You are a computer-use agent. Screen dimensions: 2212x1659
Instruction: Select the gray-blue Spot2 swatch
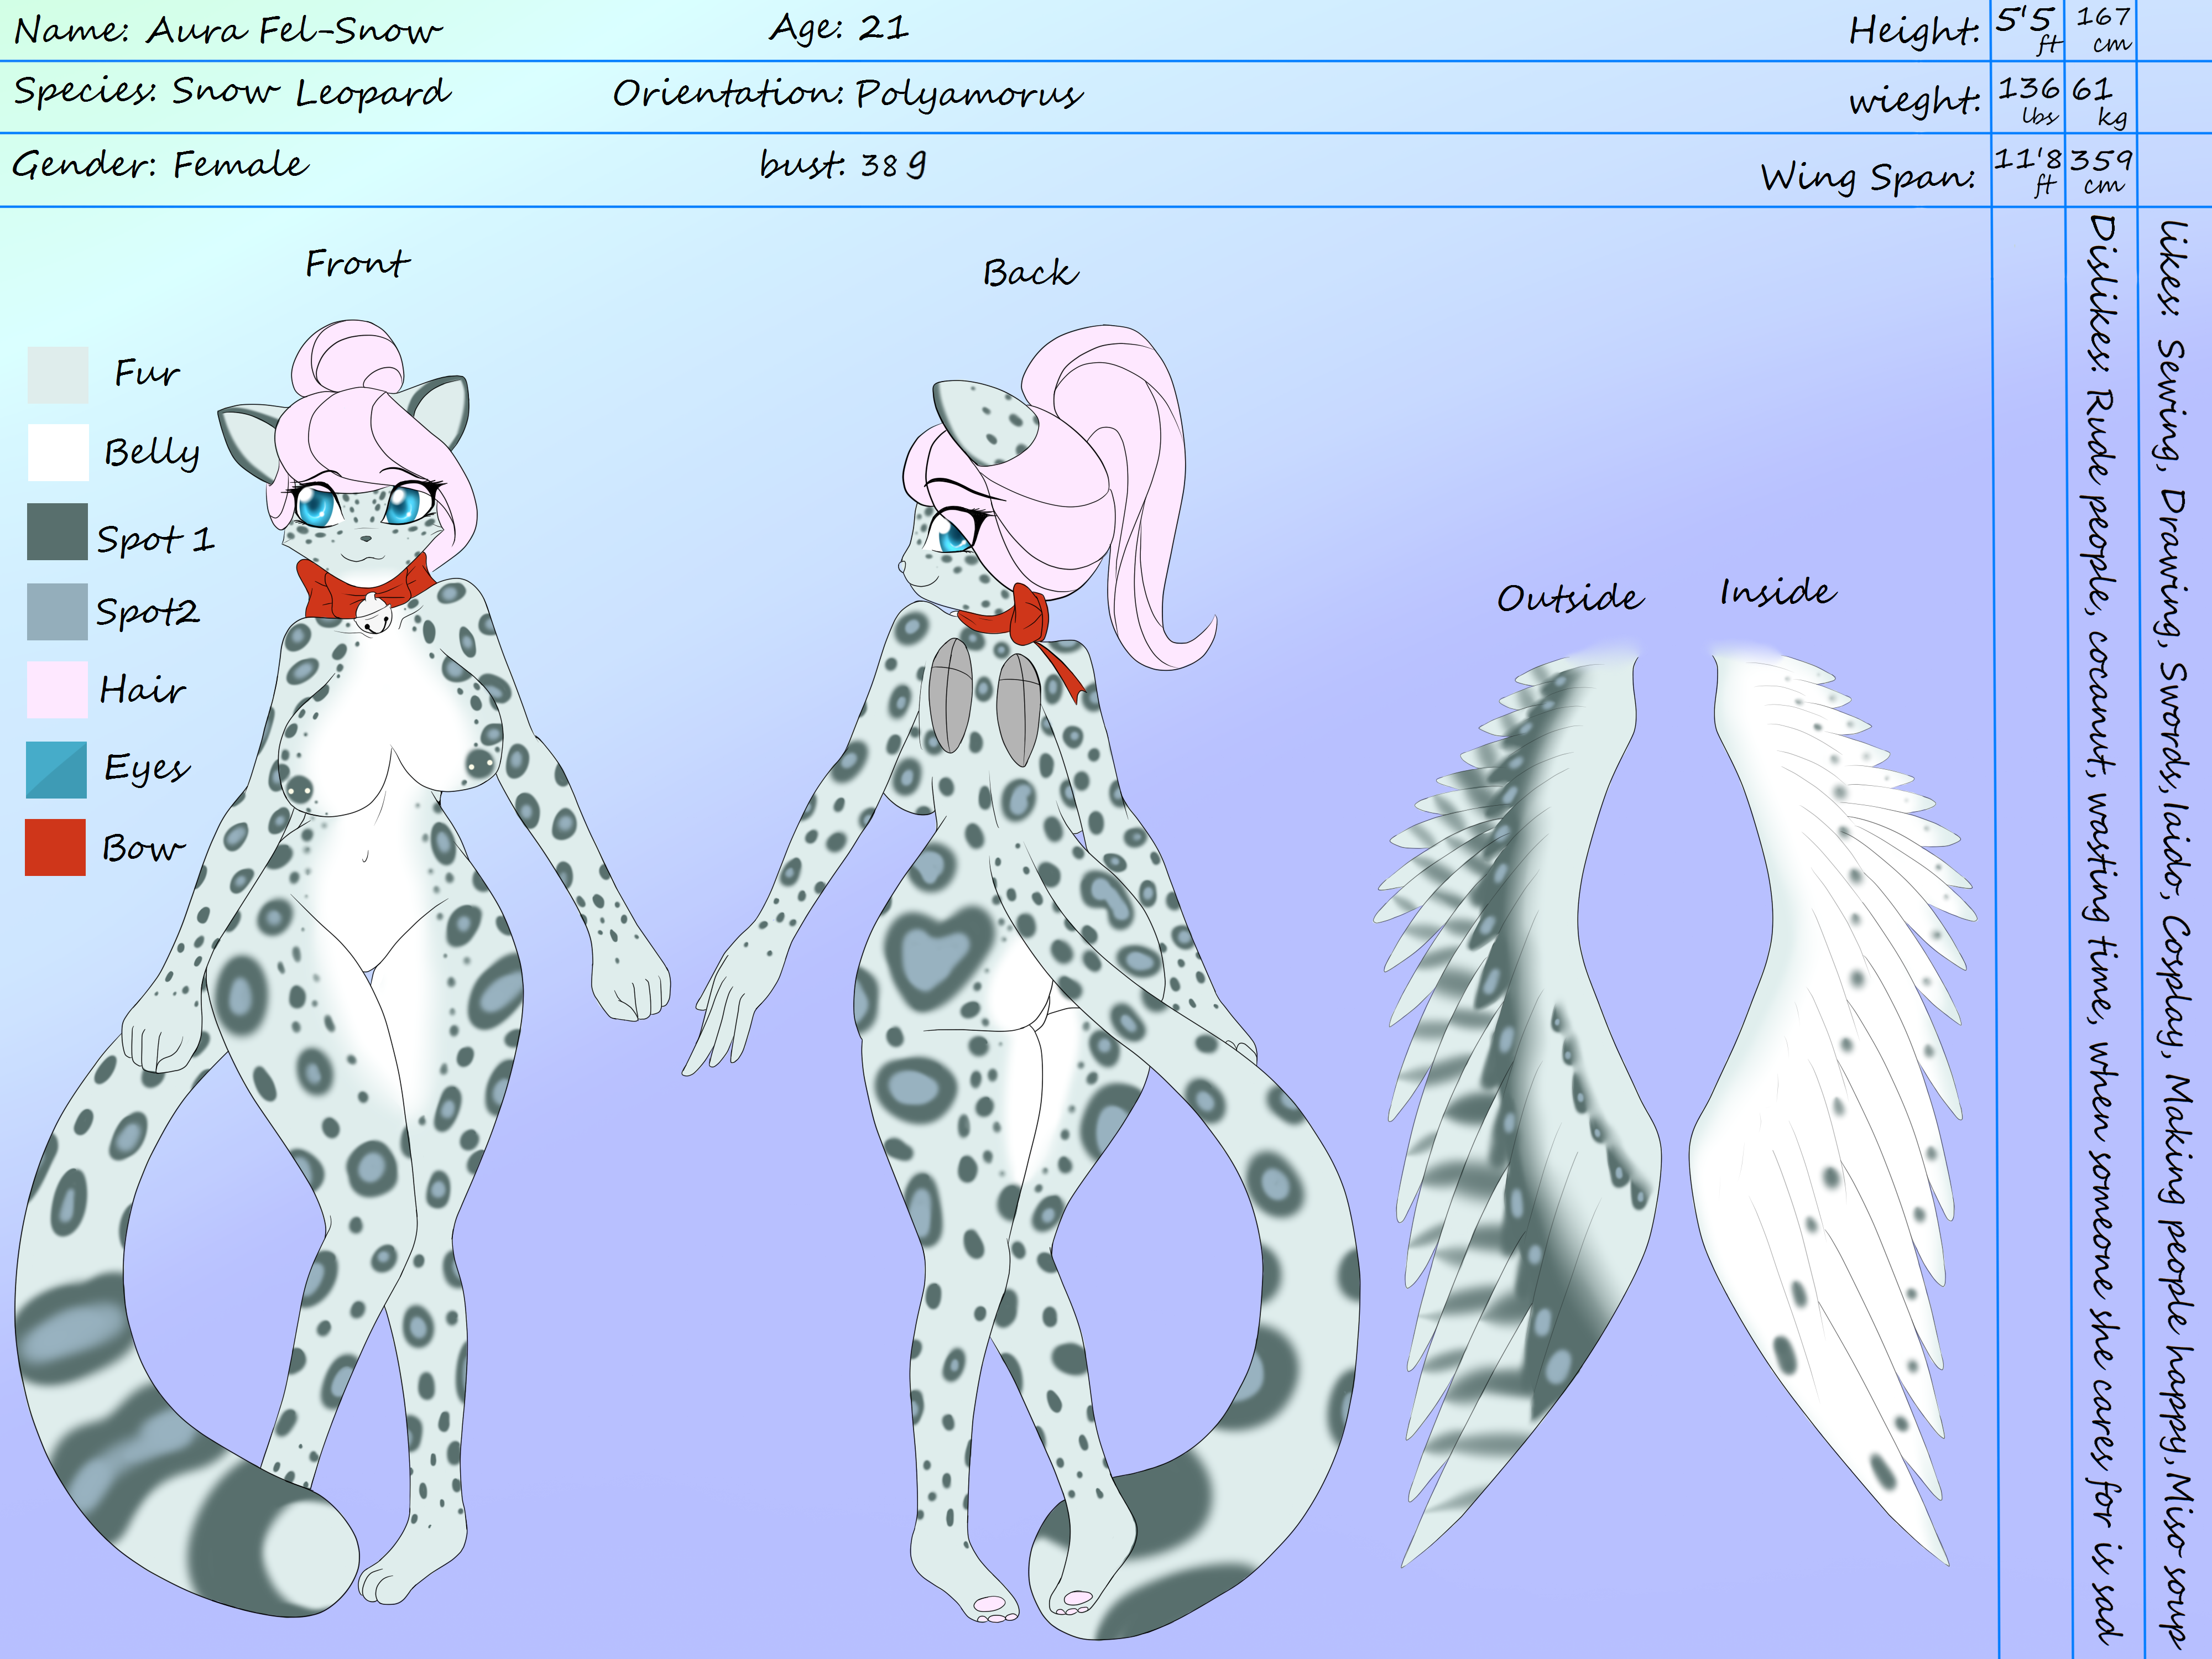click(57, 611)
